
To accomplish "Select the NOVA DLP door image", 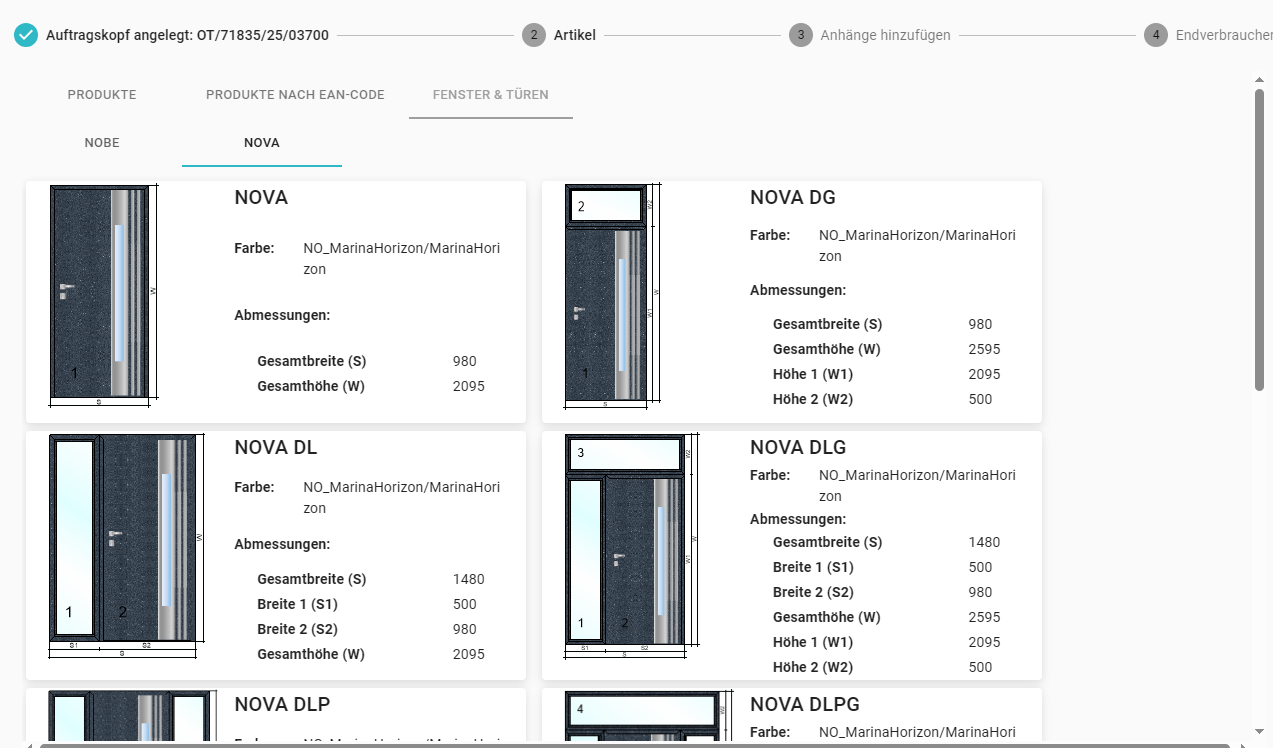I will coord(132,717).
